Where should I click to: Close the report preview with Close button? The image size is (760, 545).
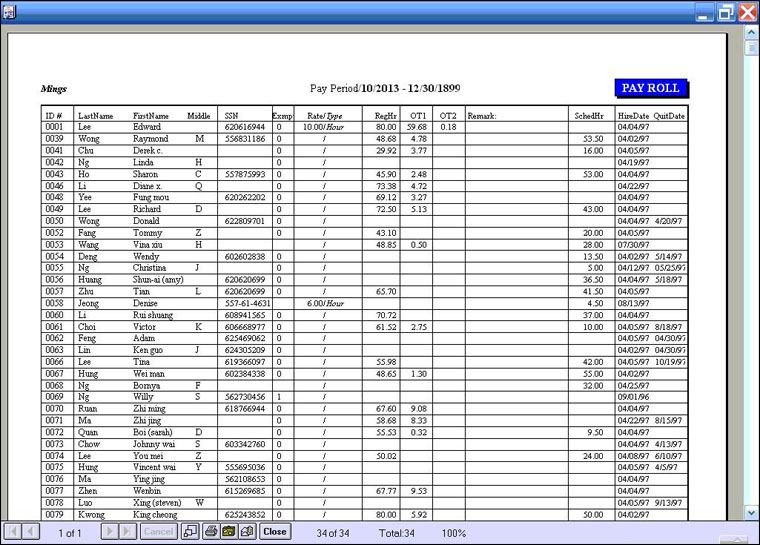tap(275, 531)
